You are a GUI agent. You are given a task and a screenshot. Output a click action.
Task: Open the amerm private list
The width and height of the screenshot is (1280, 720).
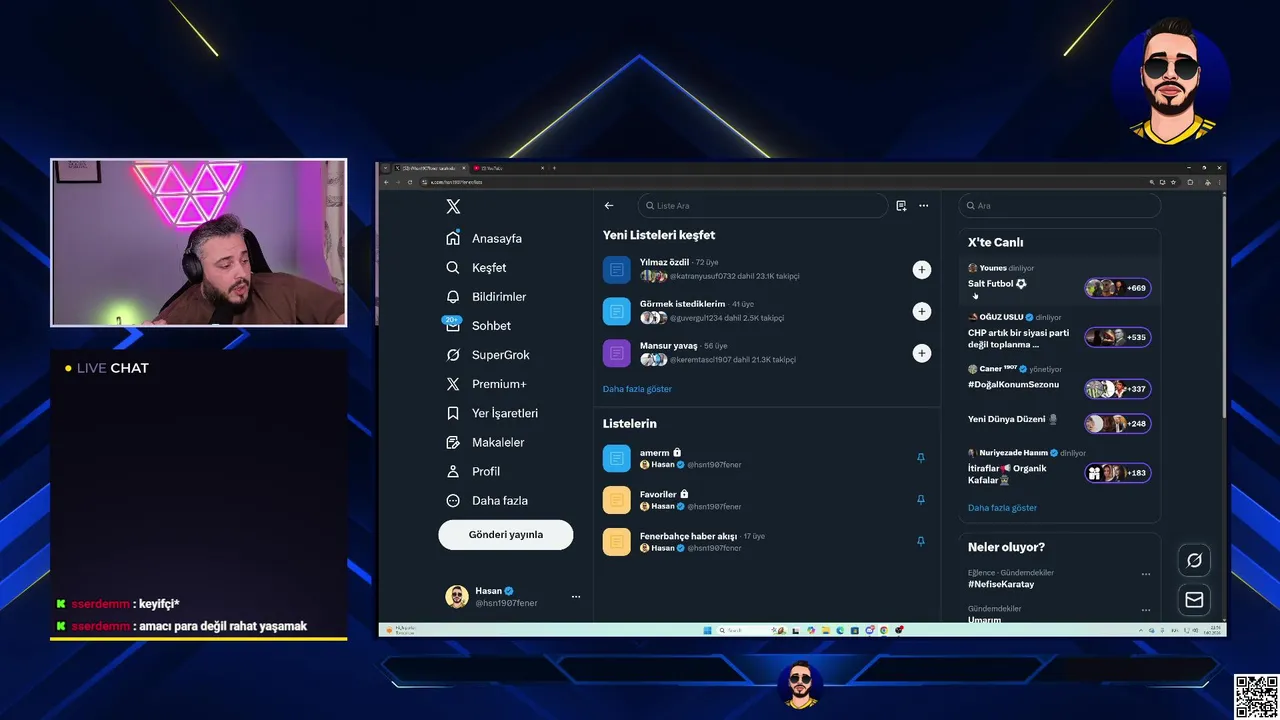(767, 458)
